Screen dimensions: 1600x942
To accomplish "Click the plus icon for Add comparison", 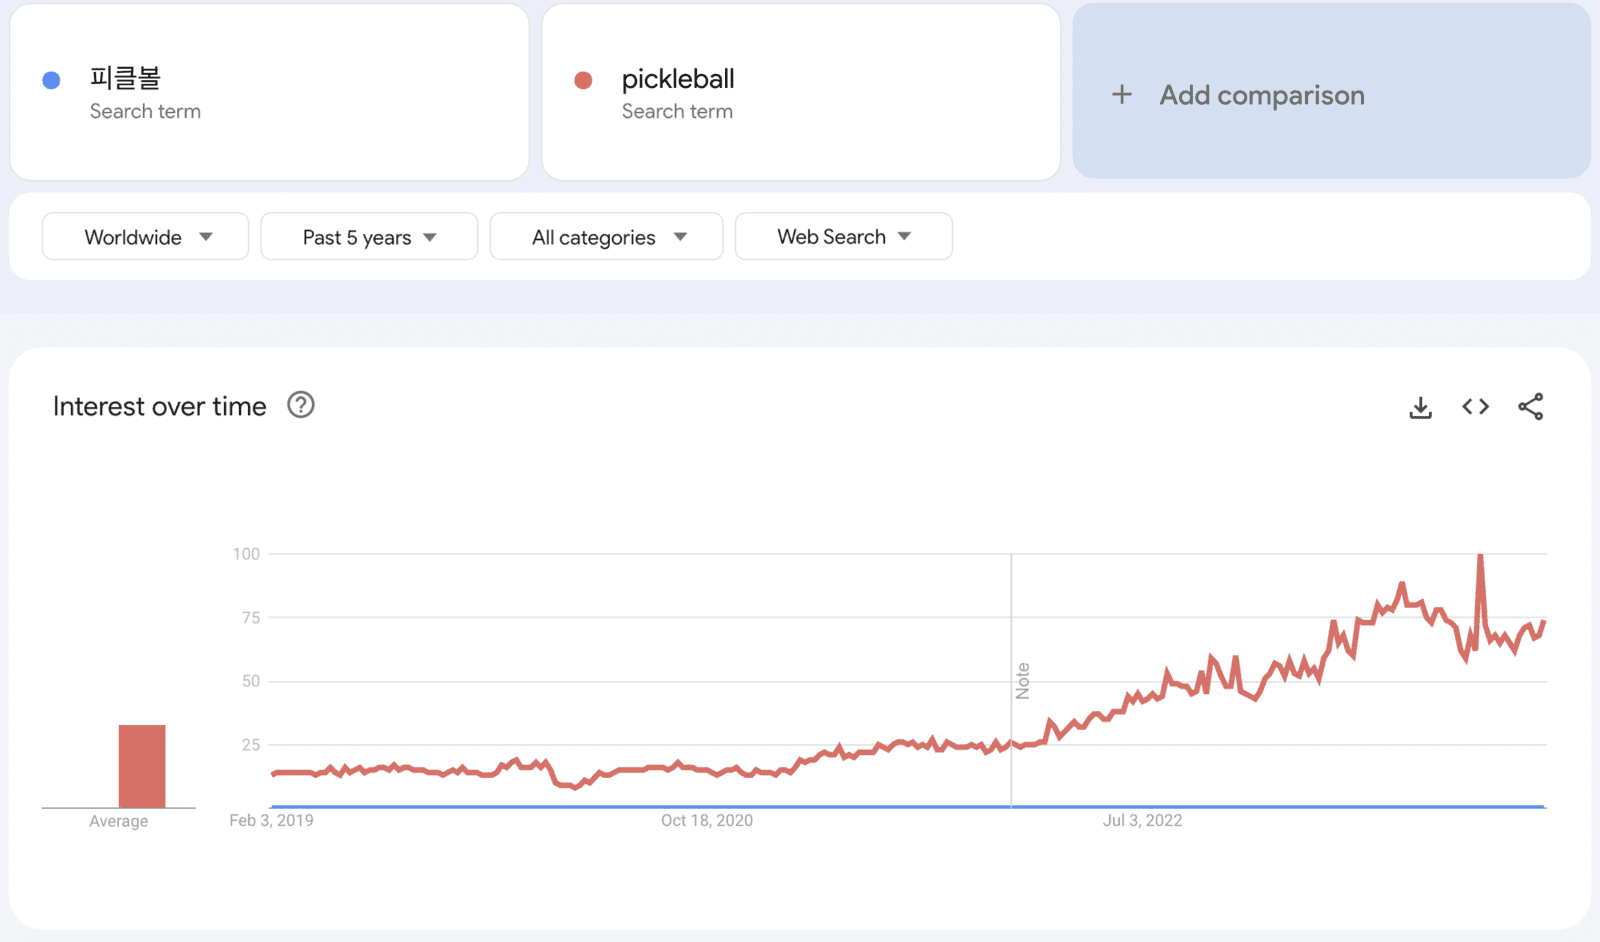I will click(x=1122, y=95).
